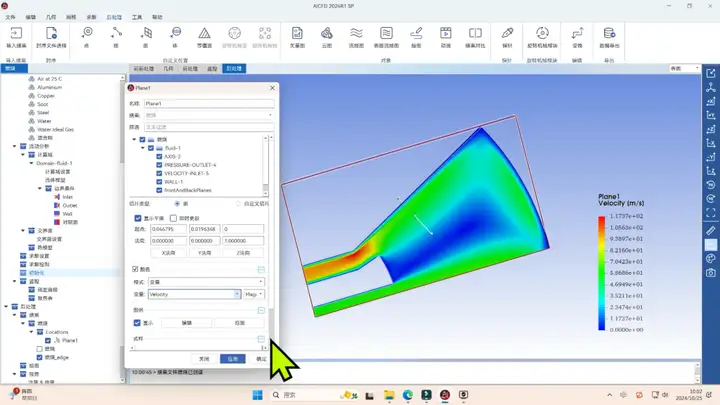Click the top export icon in right toolbar

pos(710,73)
